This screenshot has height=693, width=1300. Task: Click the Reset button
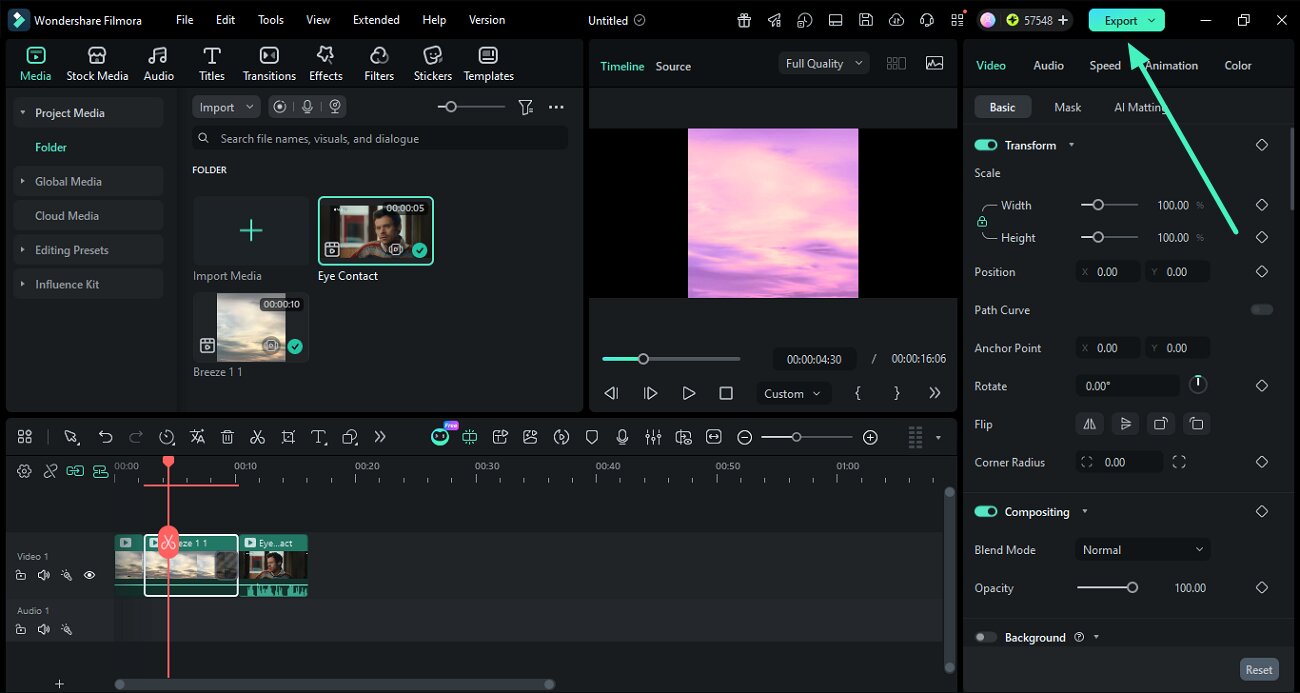[1259, 670]
